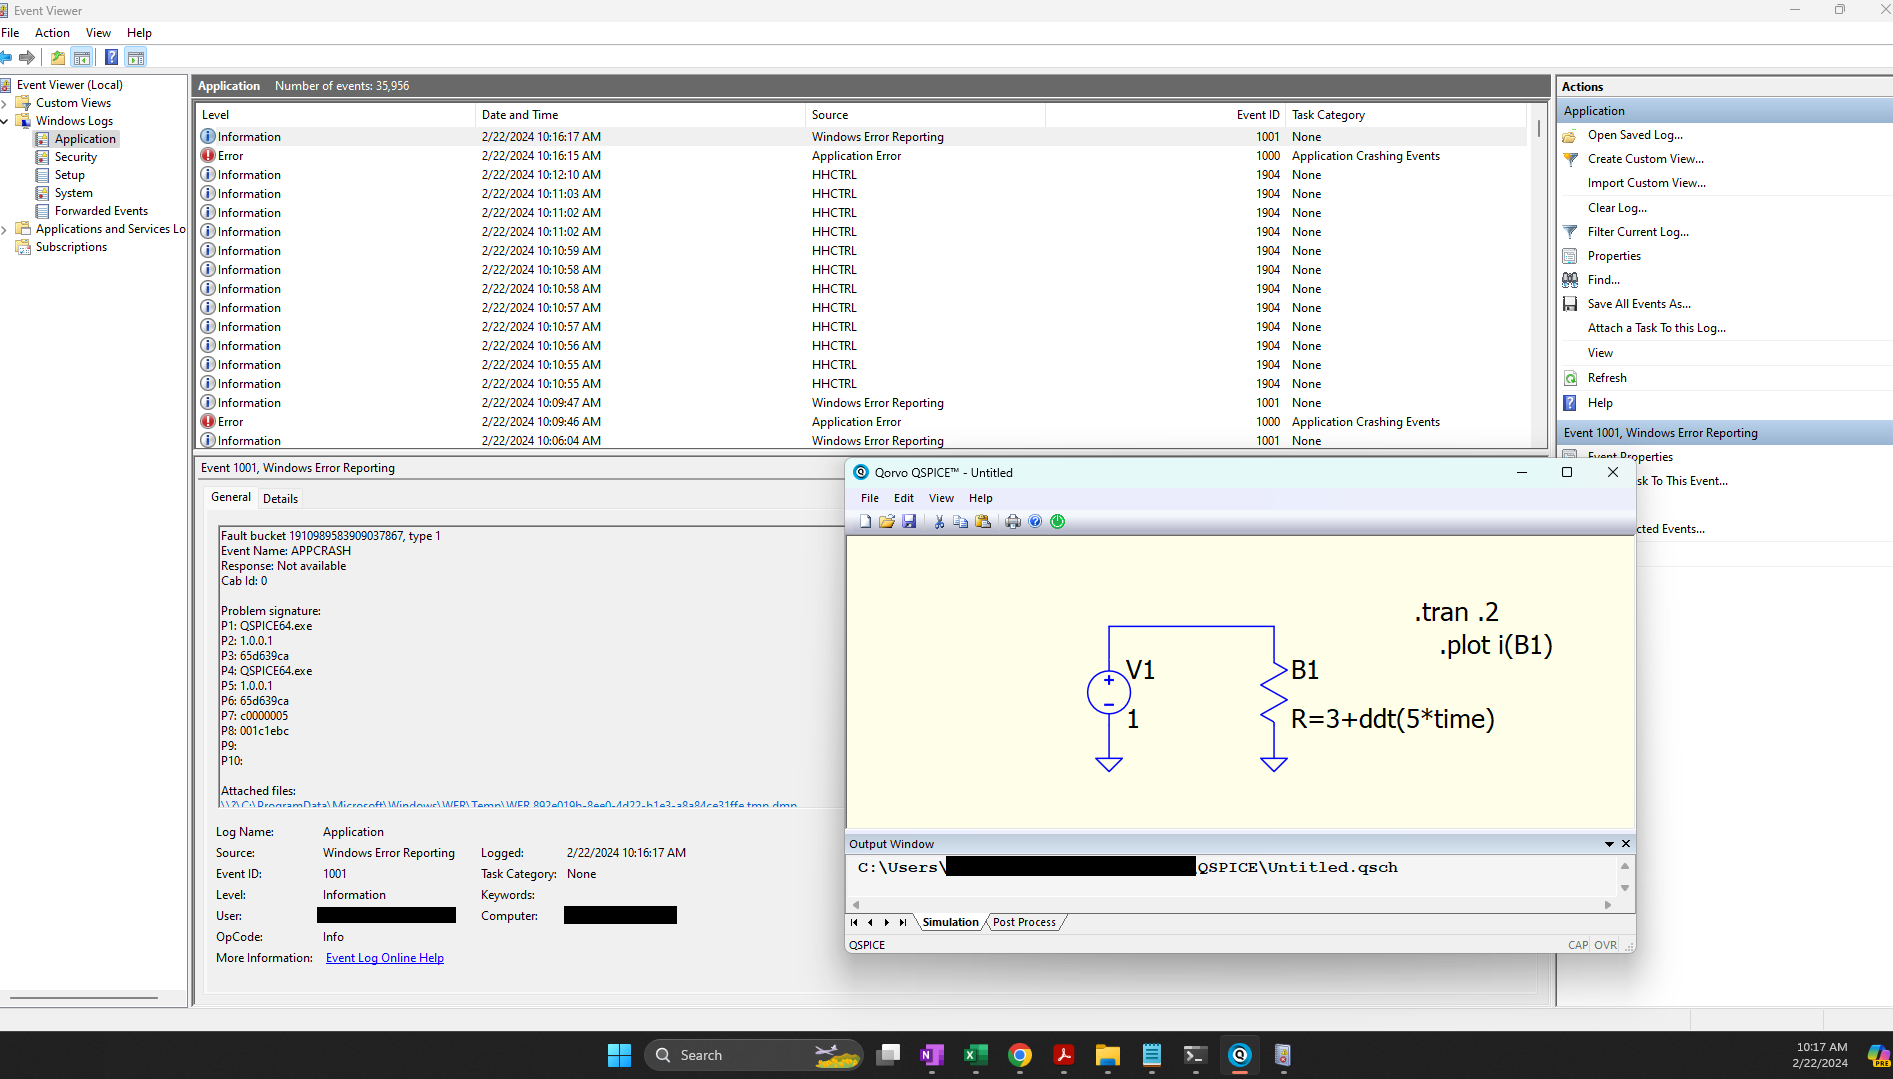Toggle the Show/Hide Action Pane toolbar button
The height and width of the screenshot is (1079, 1893).
(135, 57)
